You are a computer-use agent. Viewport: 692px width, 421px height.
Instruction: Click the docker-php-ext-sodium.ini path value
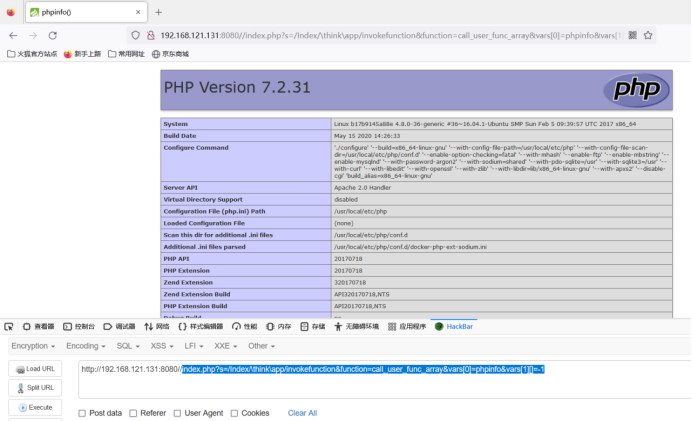pos(410,247)
